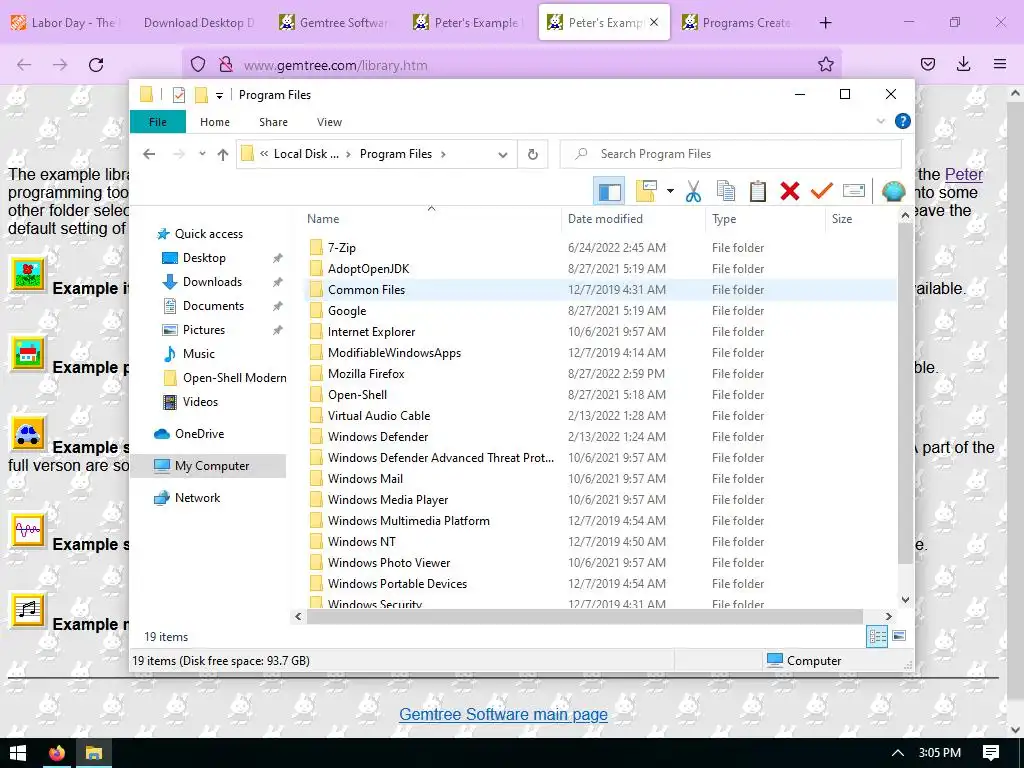Select Videos in navigation pane
1024x768 pixels.
[200, 402]
